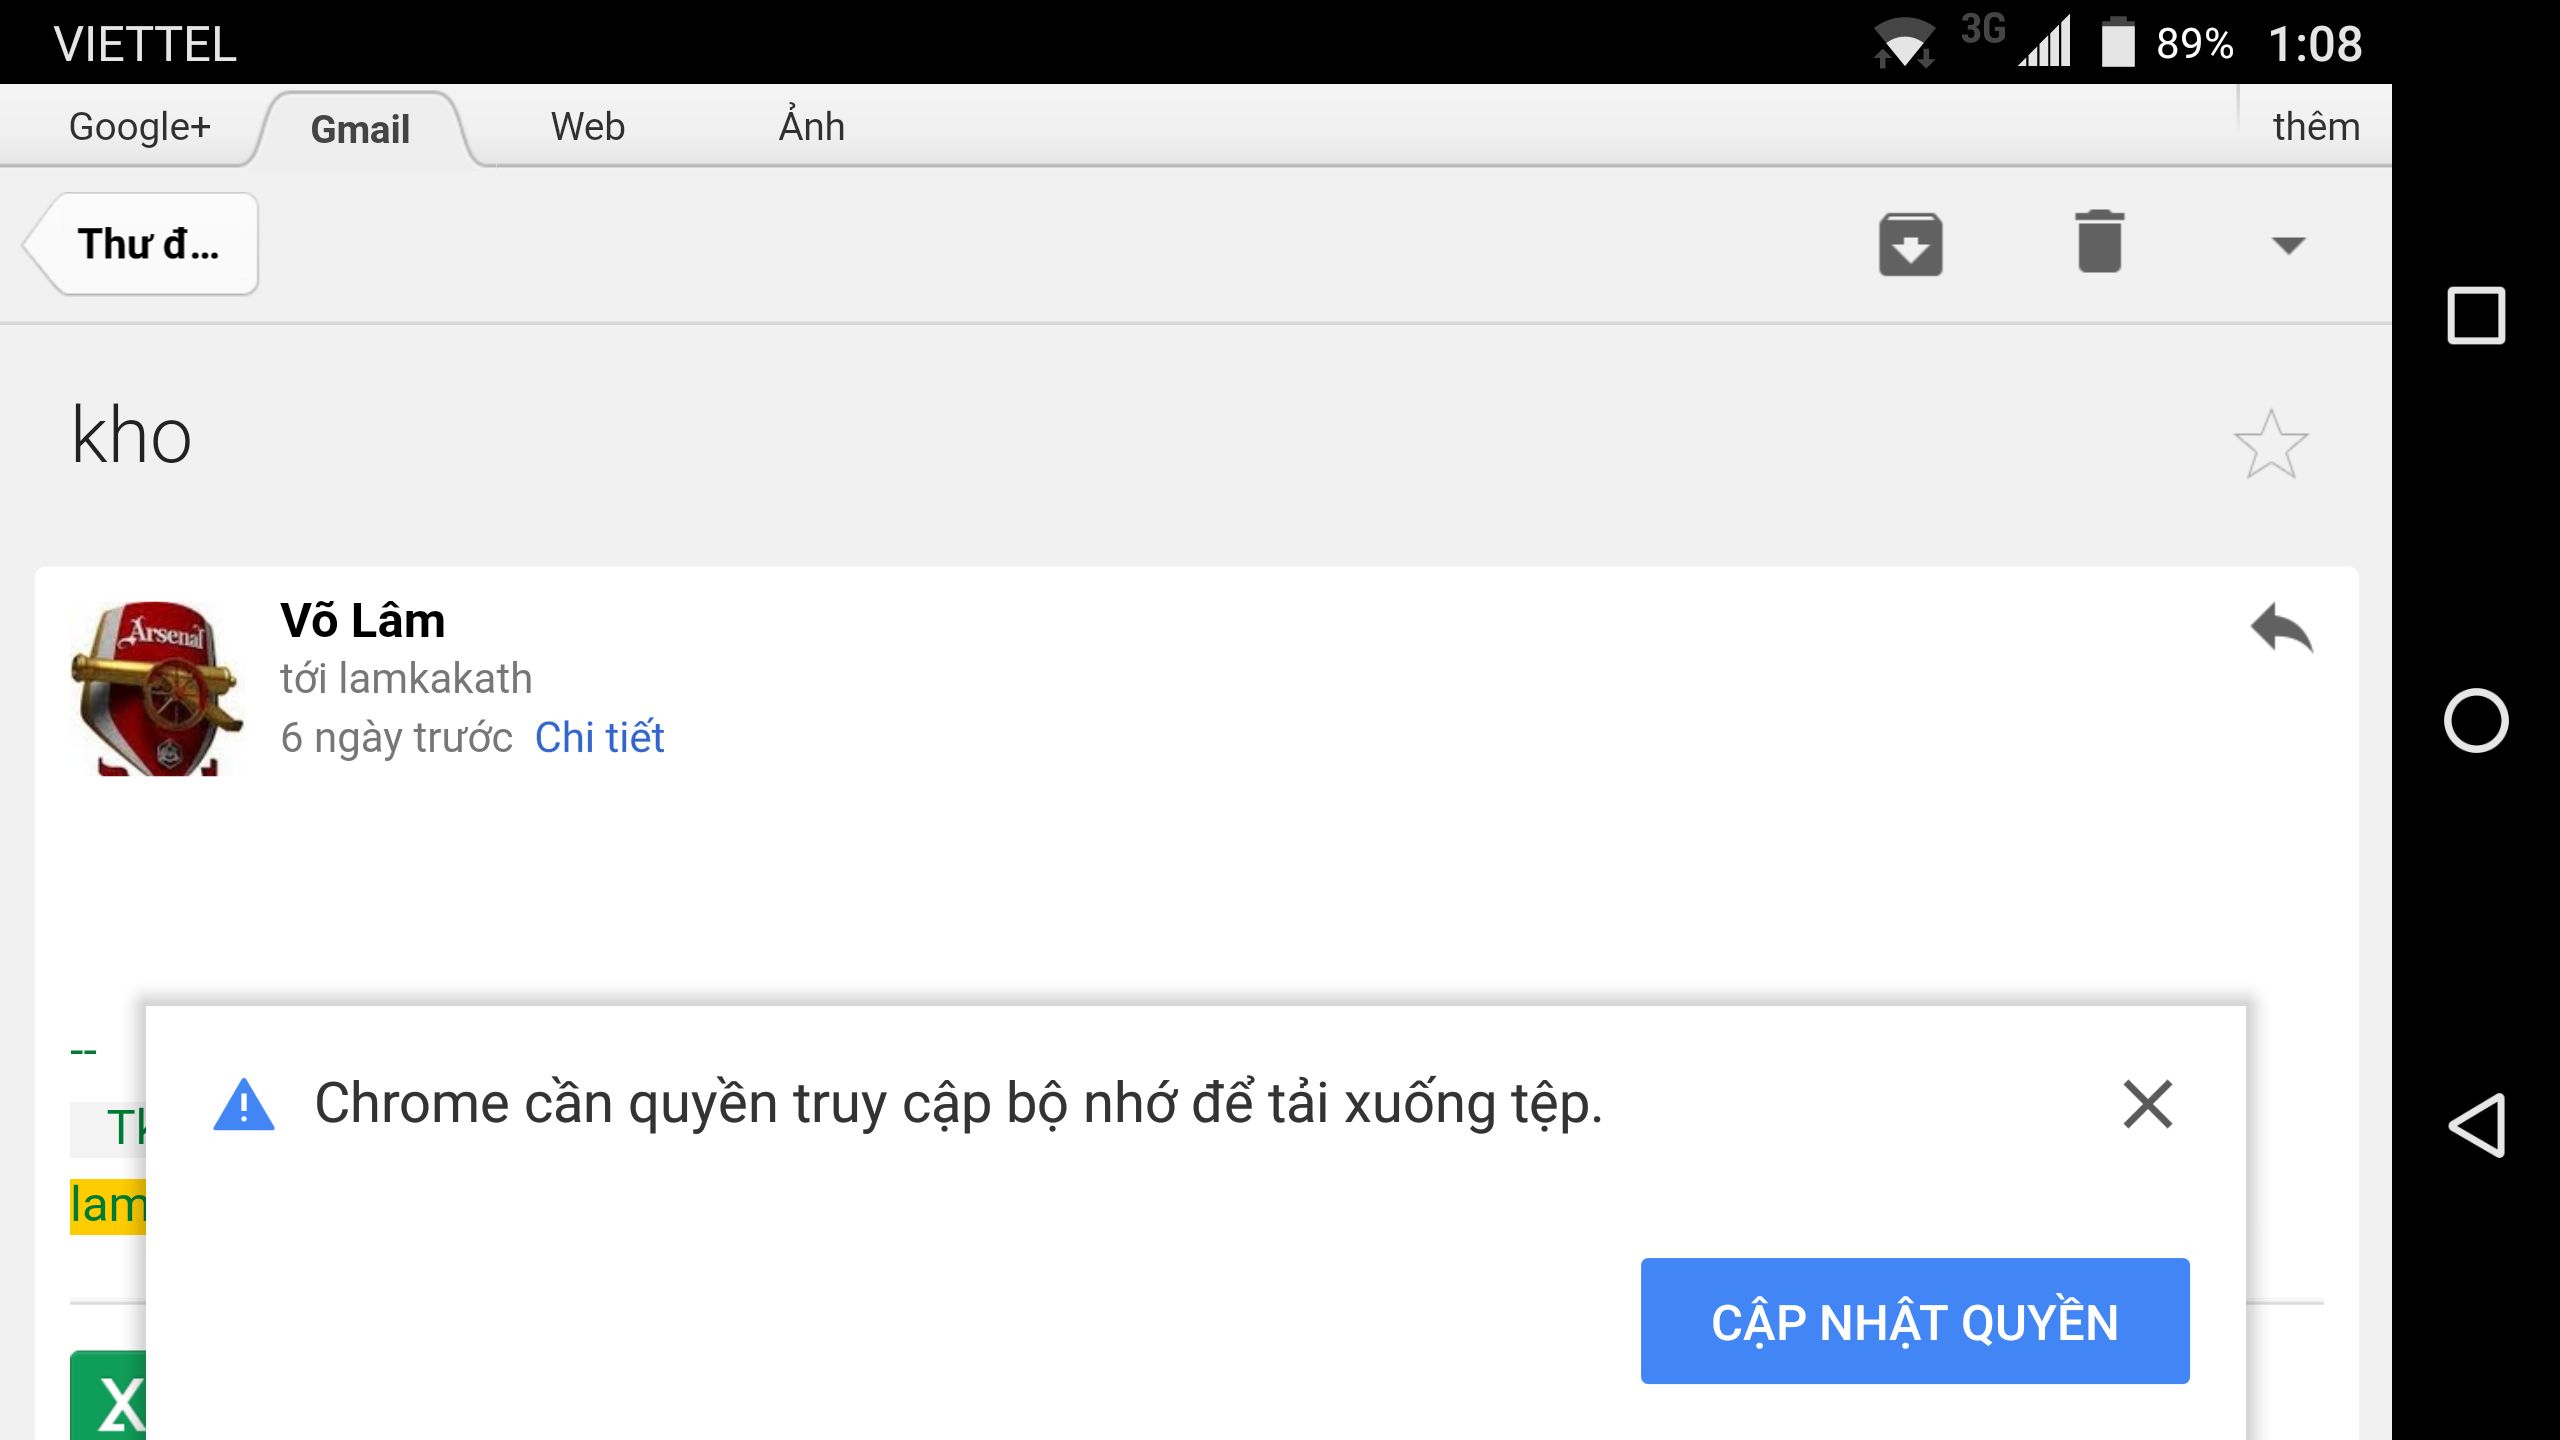Screen dimensions: 2560x1440
Task: Star the "kho" conversation
Action: pos(2271,443)
